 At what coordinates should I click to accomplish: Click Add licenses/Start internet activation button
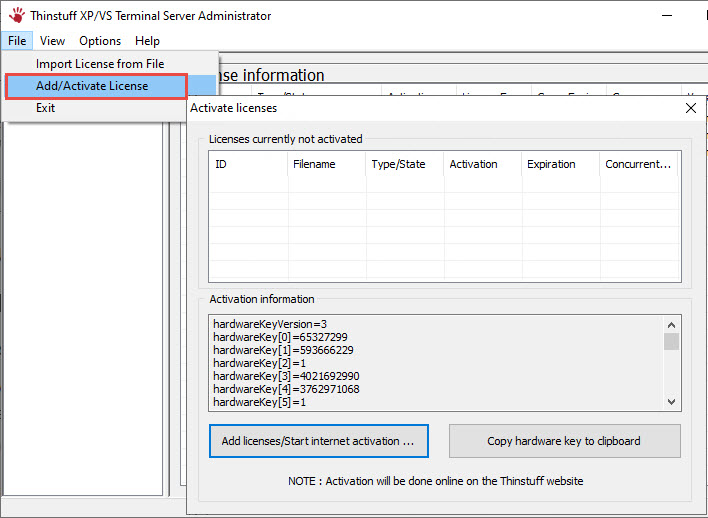pos(318,441)
